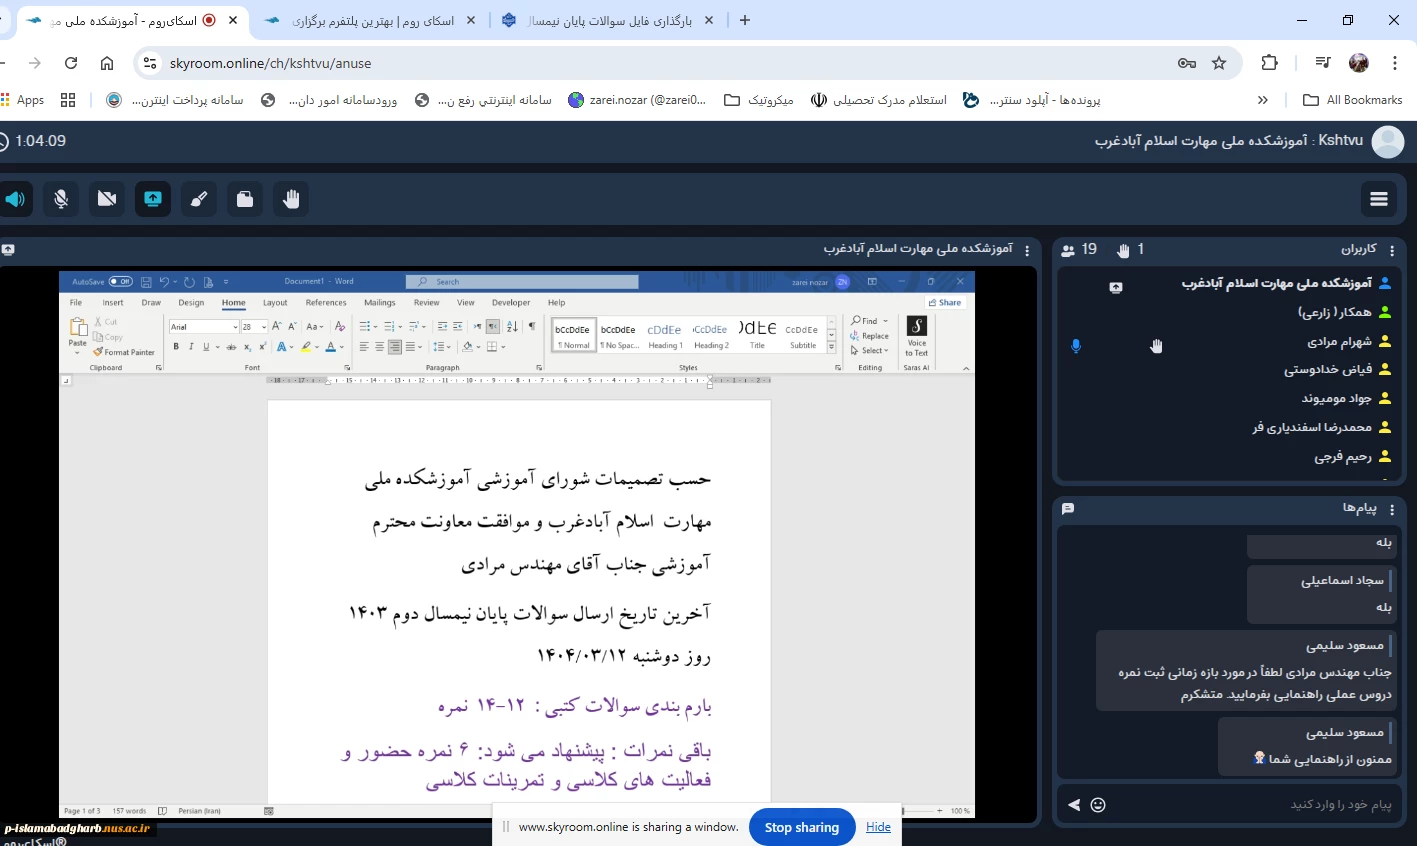Toggle Align Right in Word paragraph group
This screenshot has height=846, width=1417.
pos(395,347)
